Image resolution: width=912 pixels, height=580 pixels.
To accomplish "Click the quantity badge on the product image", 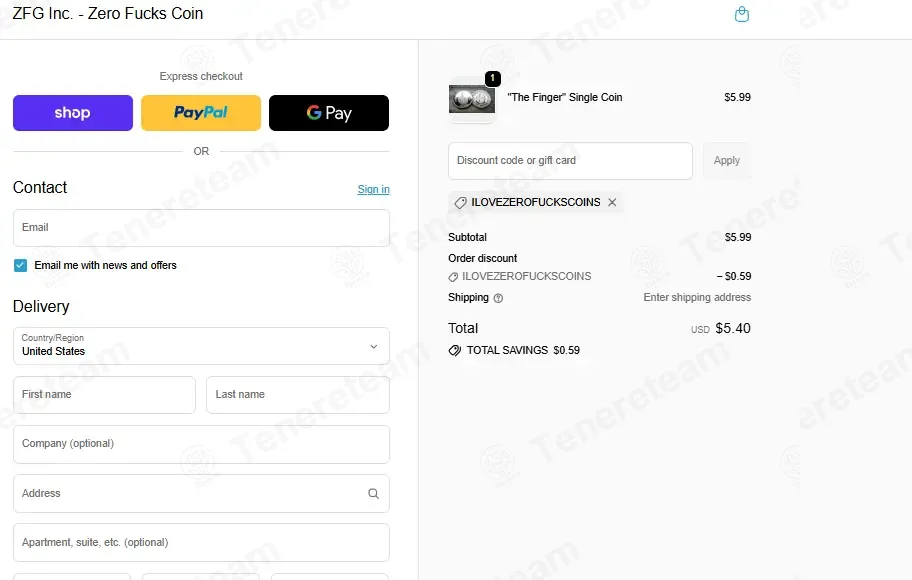I will 493,78.
